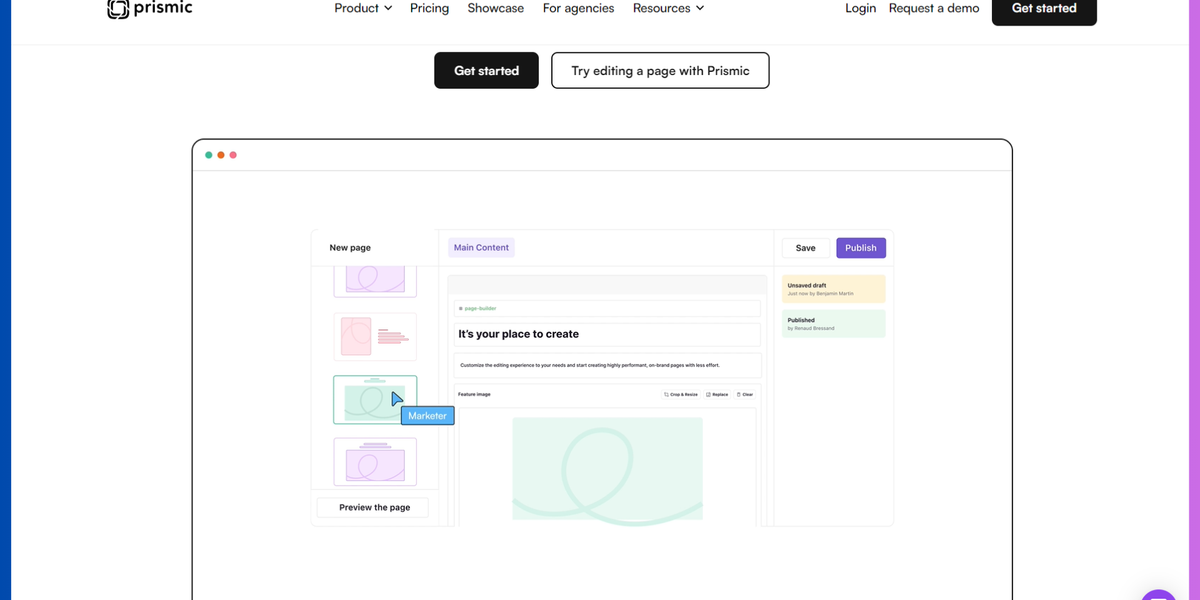Screen dimensions: 1200x600
Task: Click the Clear trash icon beside Replace
Action: click(739, 394)
